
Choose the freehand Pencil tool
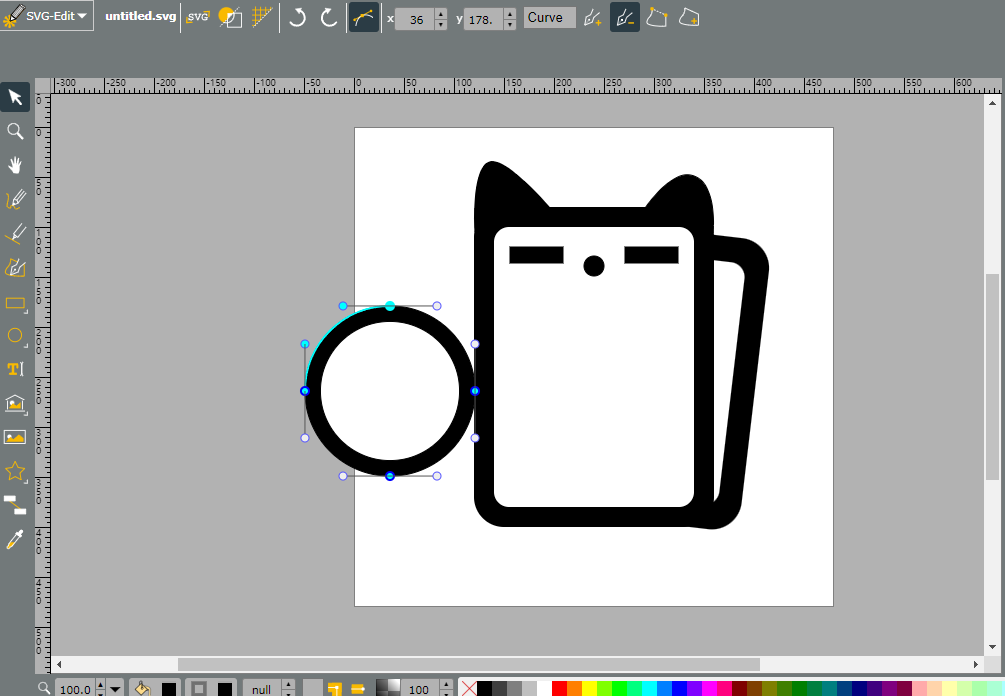[15, 199]
